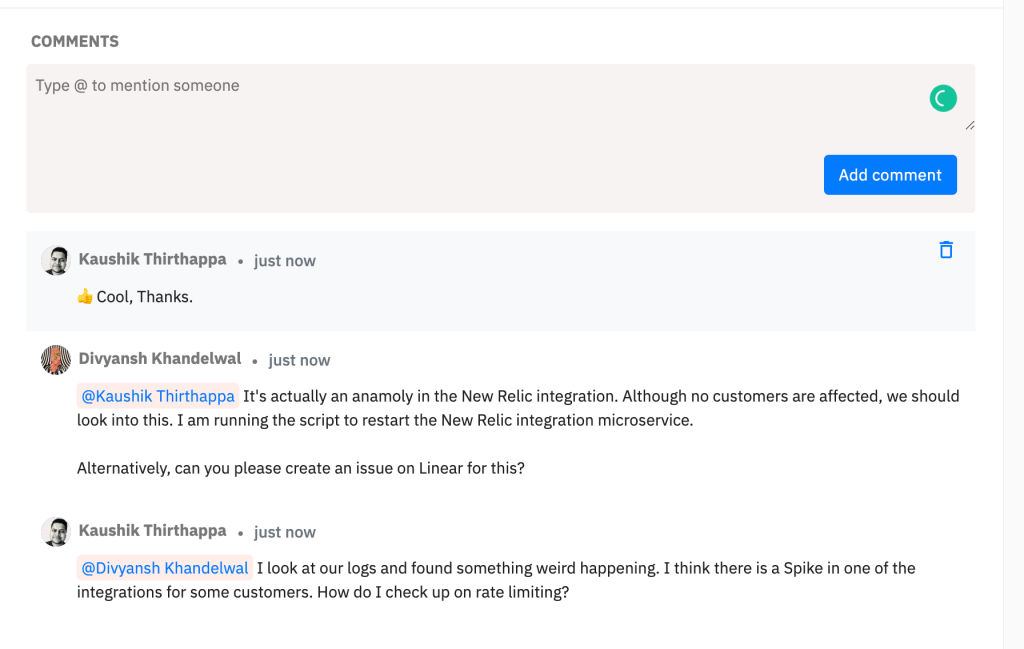Click Kaushik's avatar beside the "Cool, Thanks." comment
Screen dimensions: 1024x649
pos(55,260)
